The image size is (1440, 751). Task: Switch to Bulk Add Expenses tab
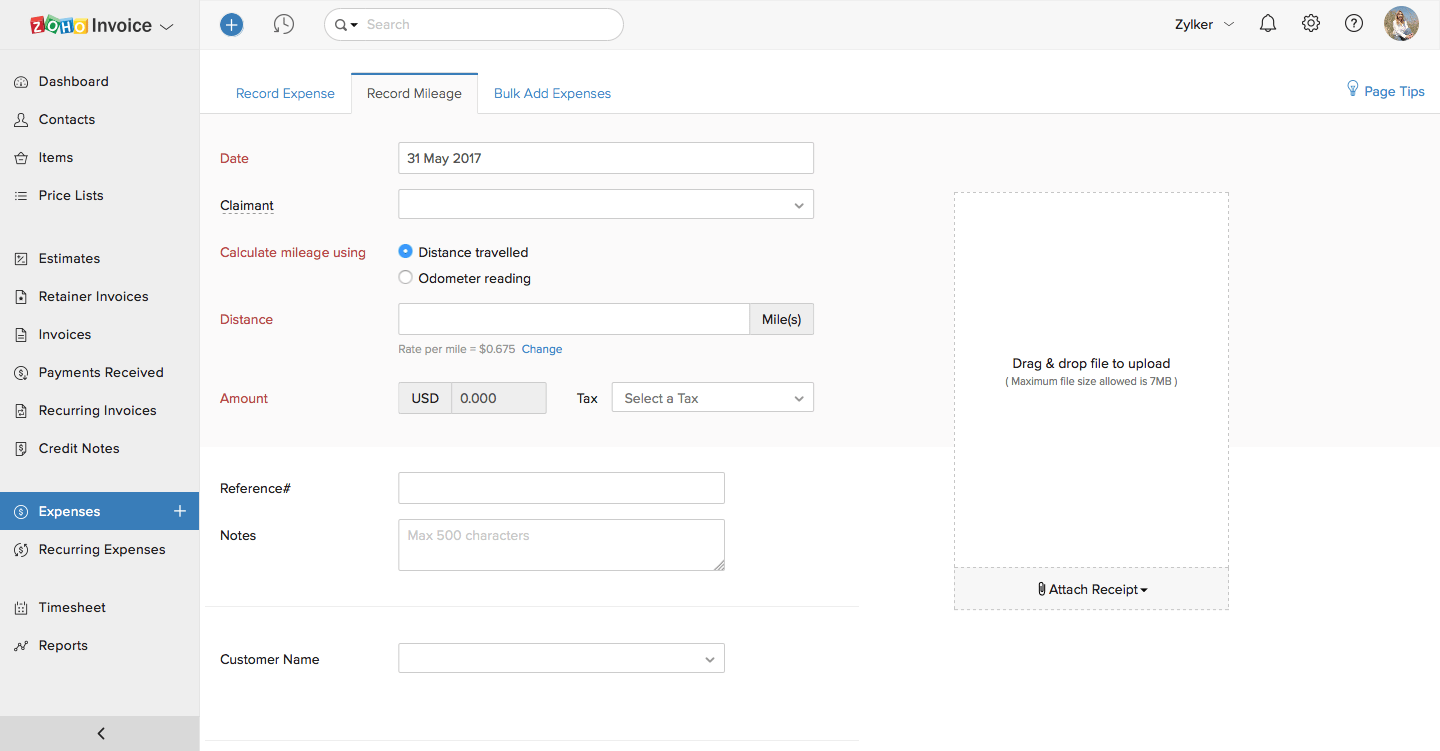click(x=552, y=93)
